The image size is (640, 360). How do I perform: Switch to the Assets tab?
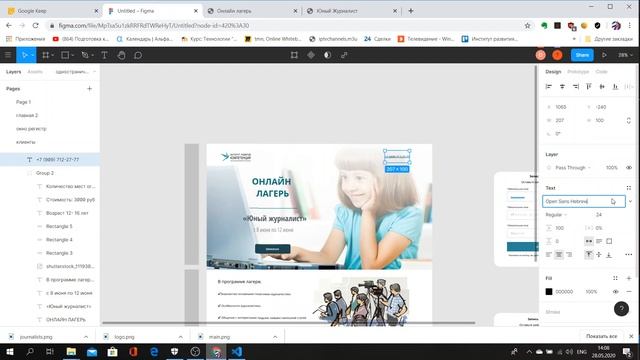(35, 72)
